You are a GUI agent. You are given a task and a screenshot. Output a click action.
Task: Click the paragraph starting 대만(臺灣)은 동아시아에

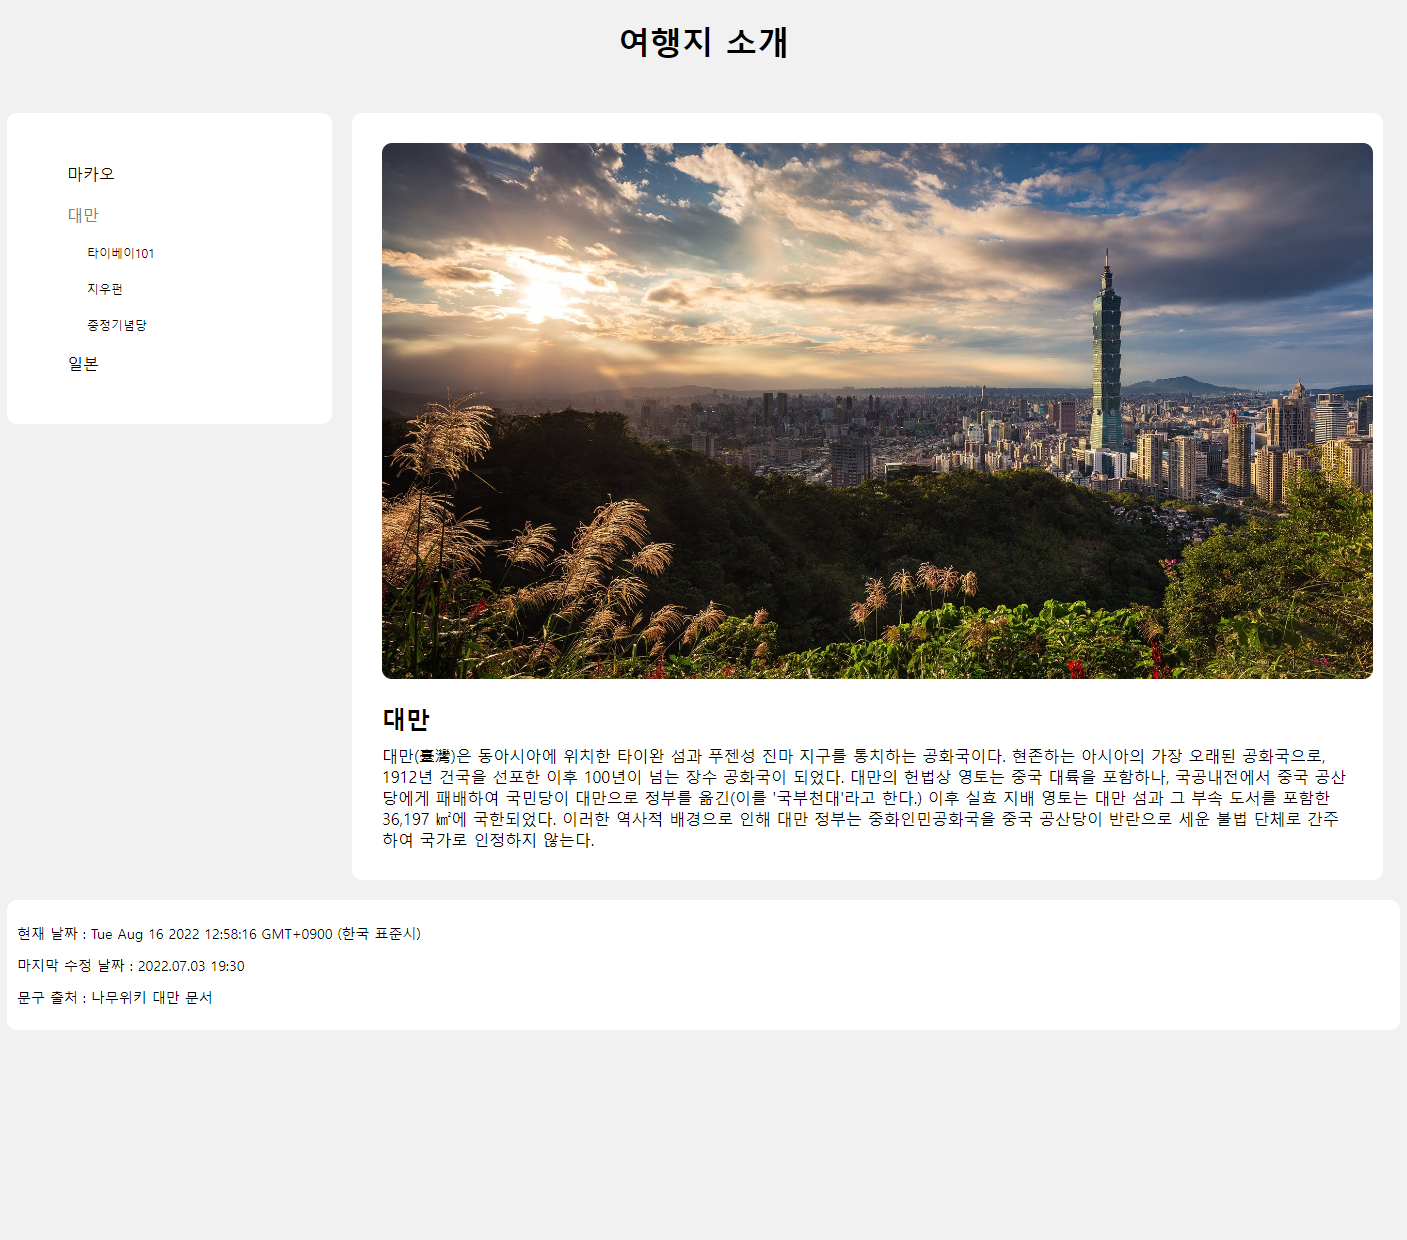point(865,798)
